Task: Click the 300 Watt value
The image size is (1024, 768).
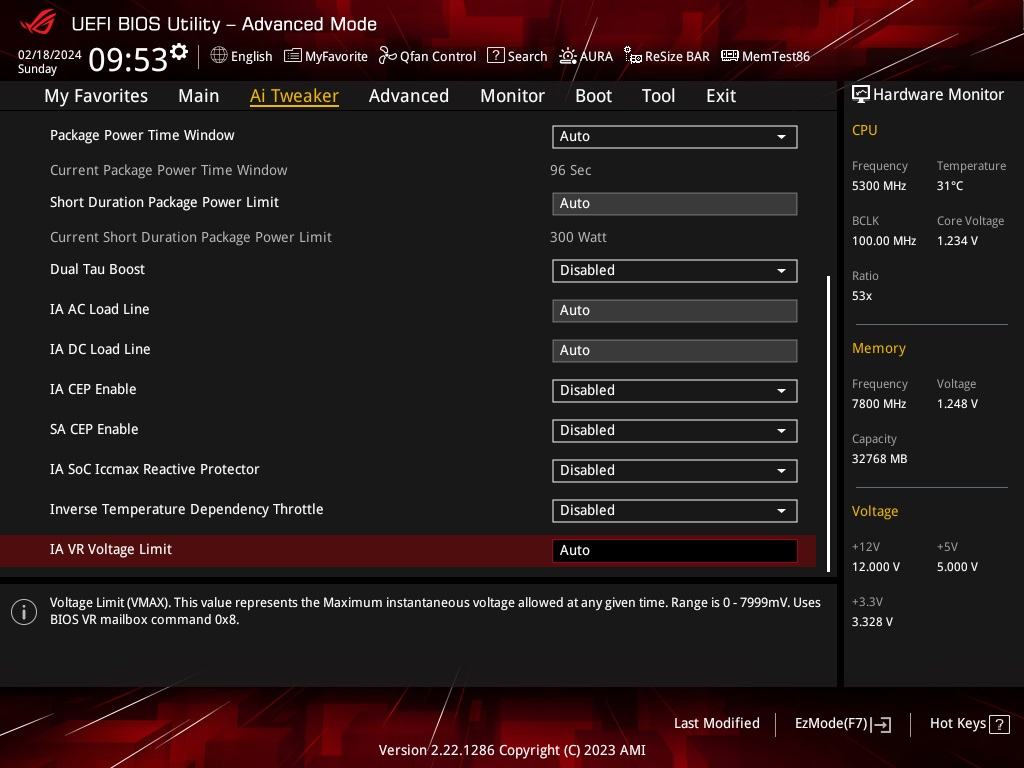Action: pos(578,237)
